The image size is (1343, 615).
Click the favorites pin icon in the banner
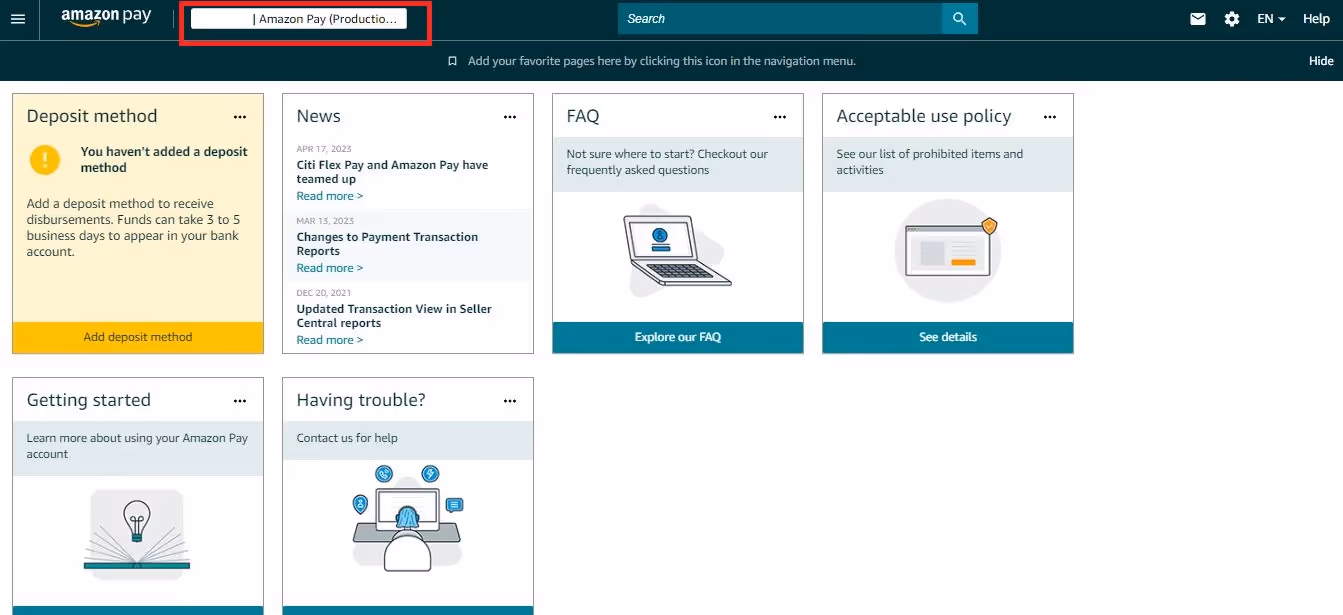coord(453,61)
